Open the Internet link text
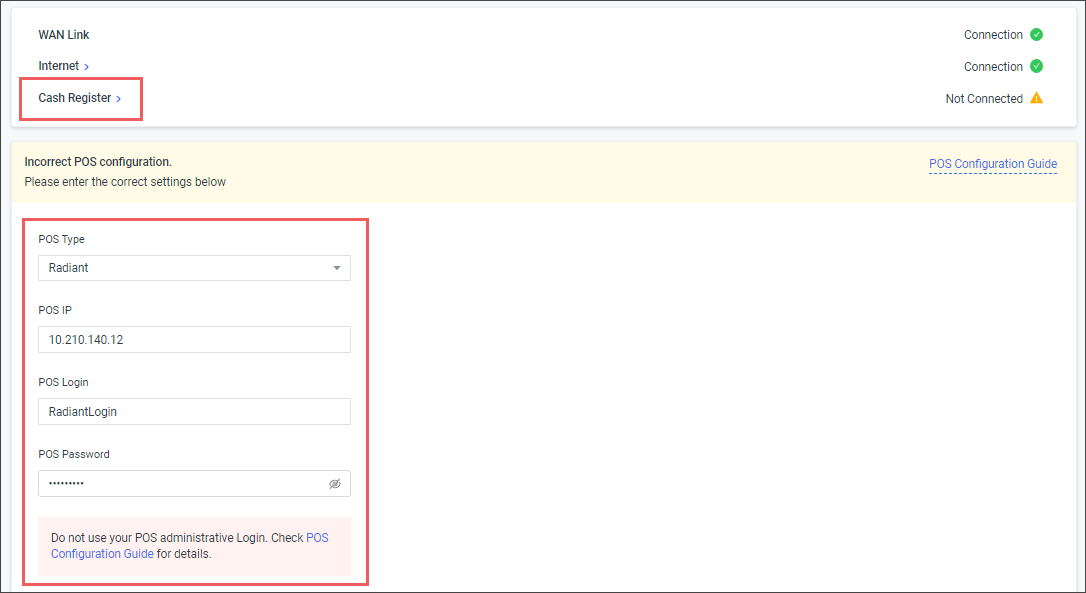The height and width of the screenshot is (593, 1086). (x=58, y=67)
